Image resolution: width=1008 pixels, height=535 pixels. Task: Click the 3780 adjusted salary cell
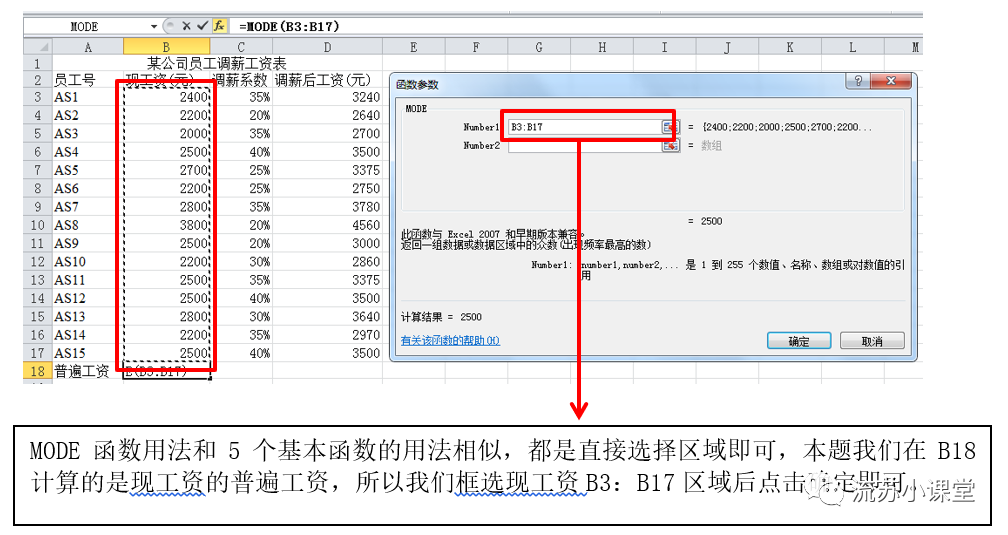pos(327,207)
